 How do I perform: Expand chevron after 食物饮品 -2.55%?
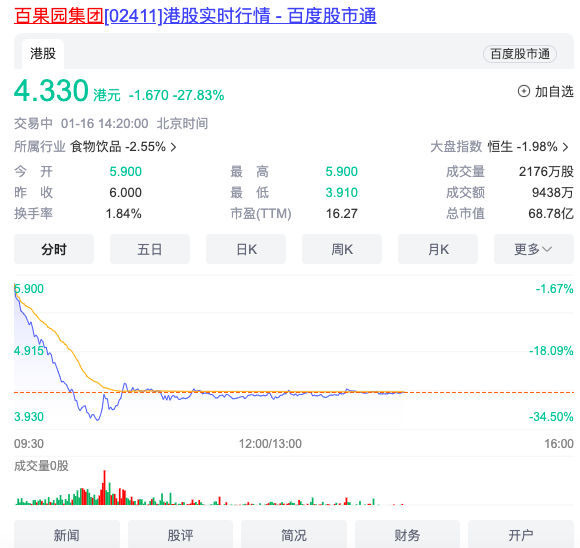tap(173, 147)
